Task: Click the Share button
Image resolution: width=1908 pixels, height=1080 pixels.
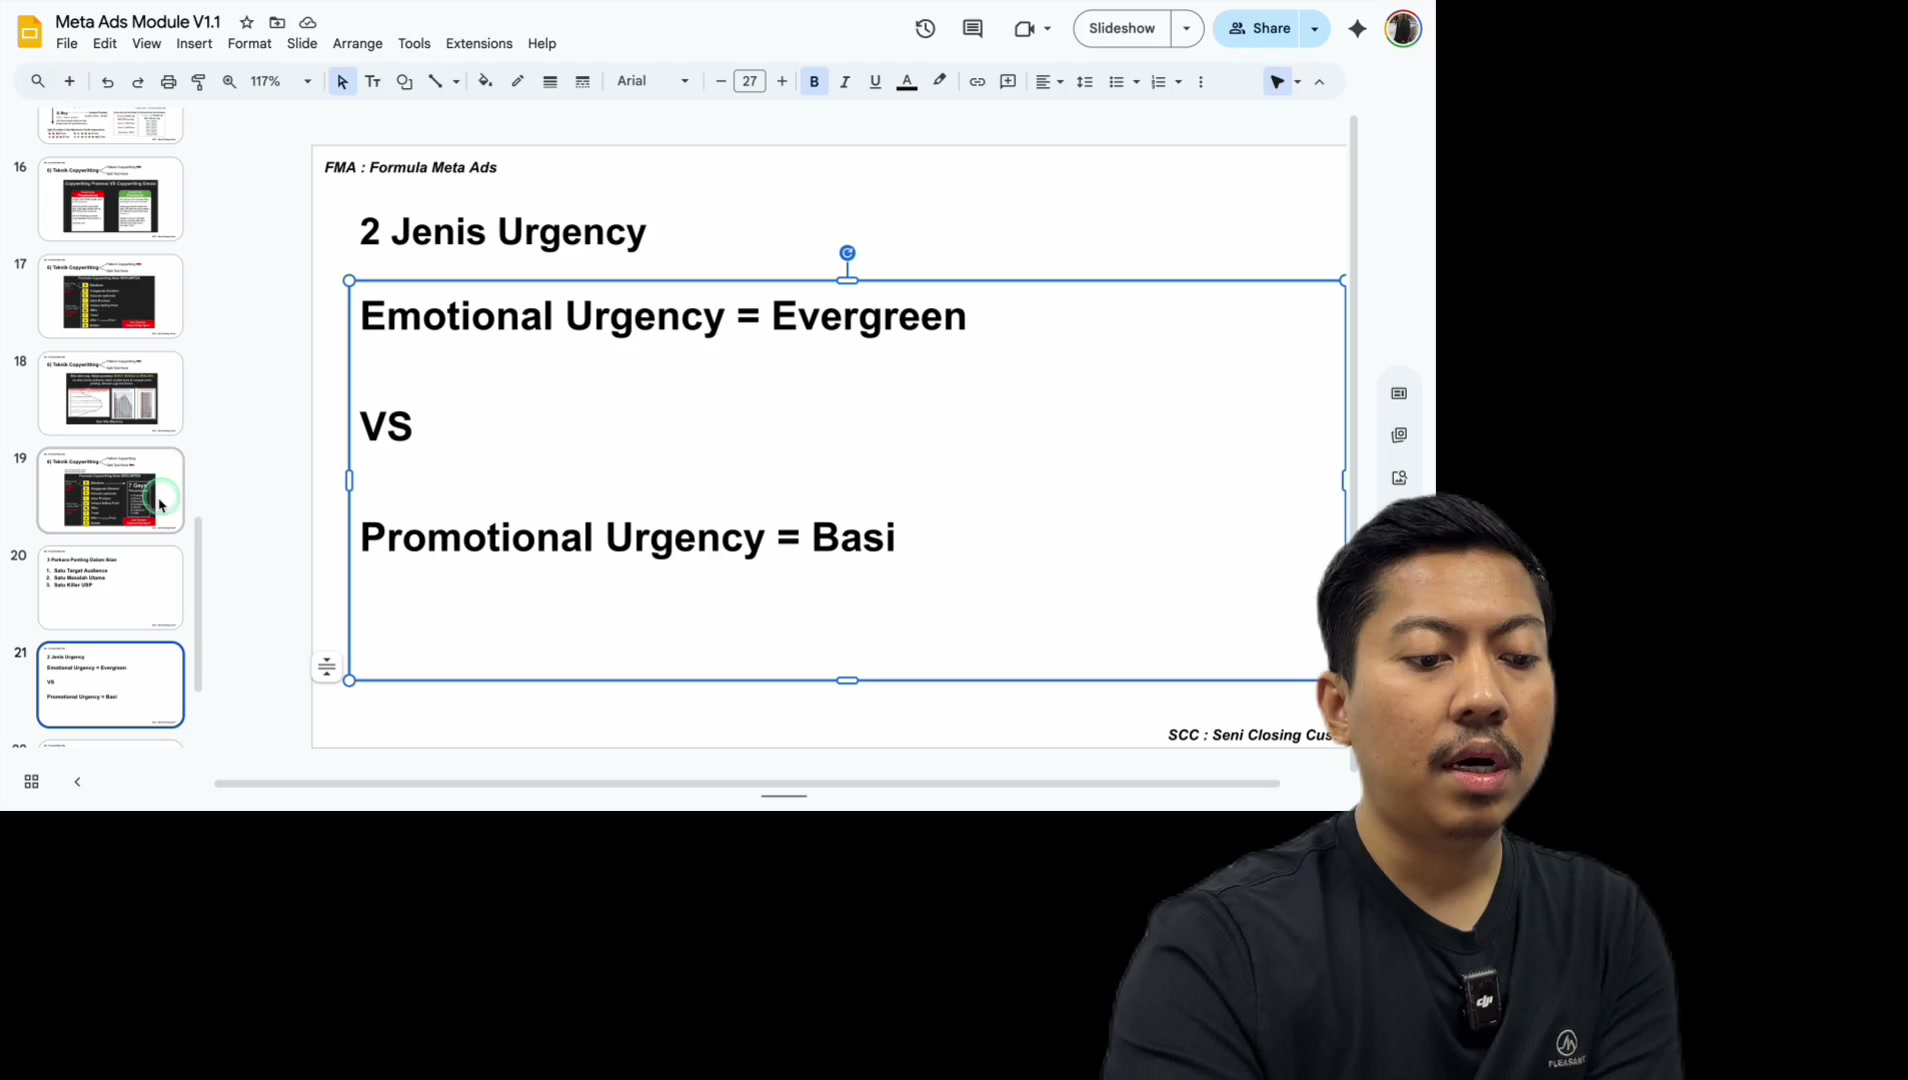Action: point(1259,29)
